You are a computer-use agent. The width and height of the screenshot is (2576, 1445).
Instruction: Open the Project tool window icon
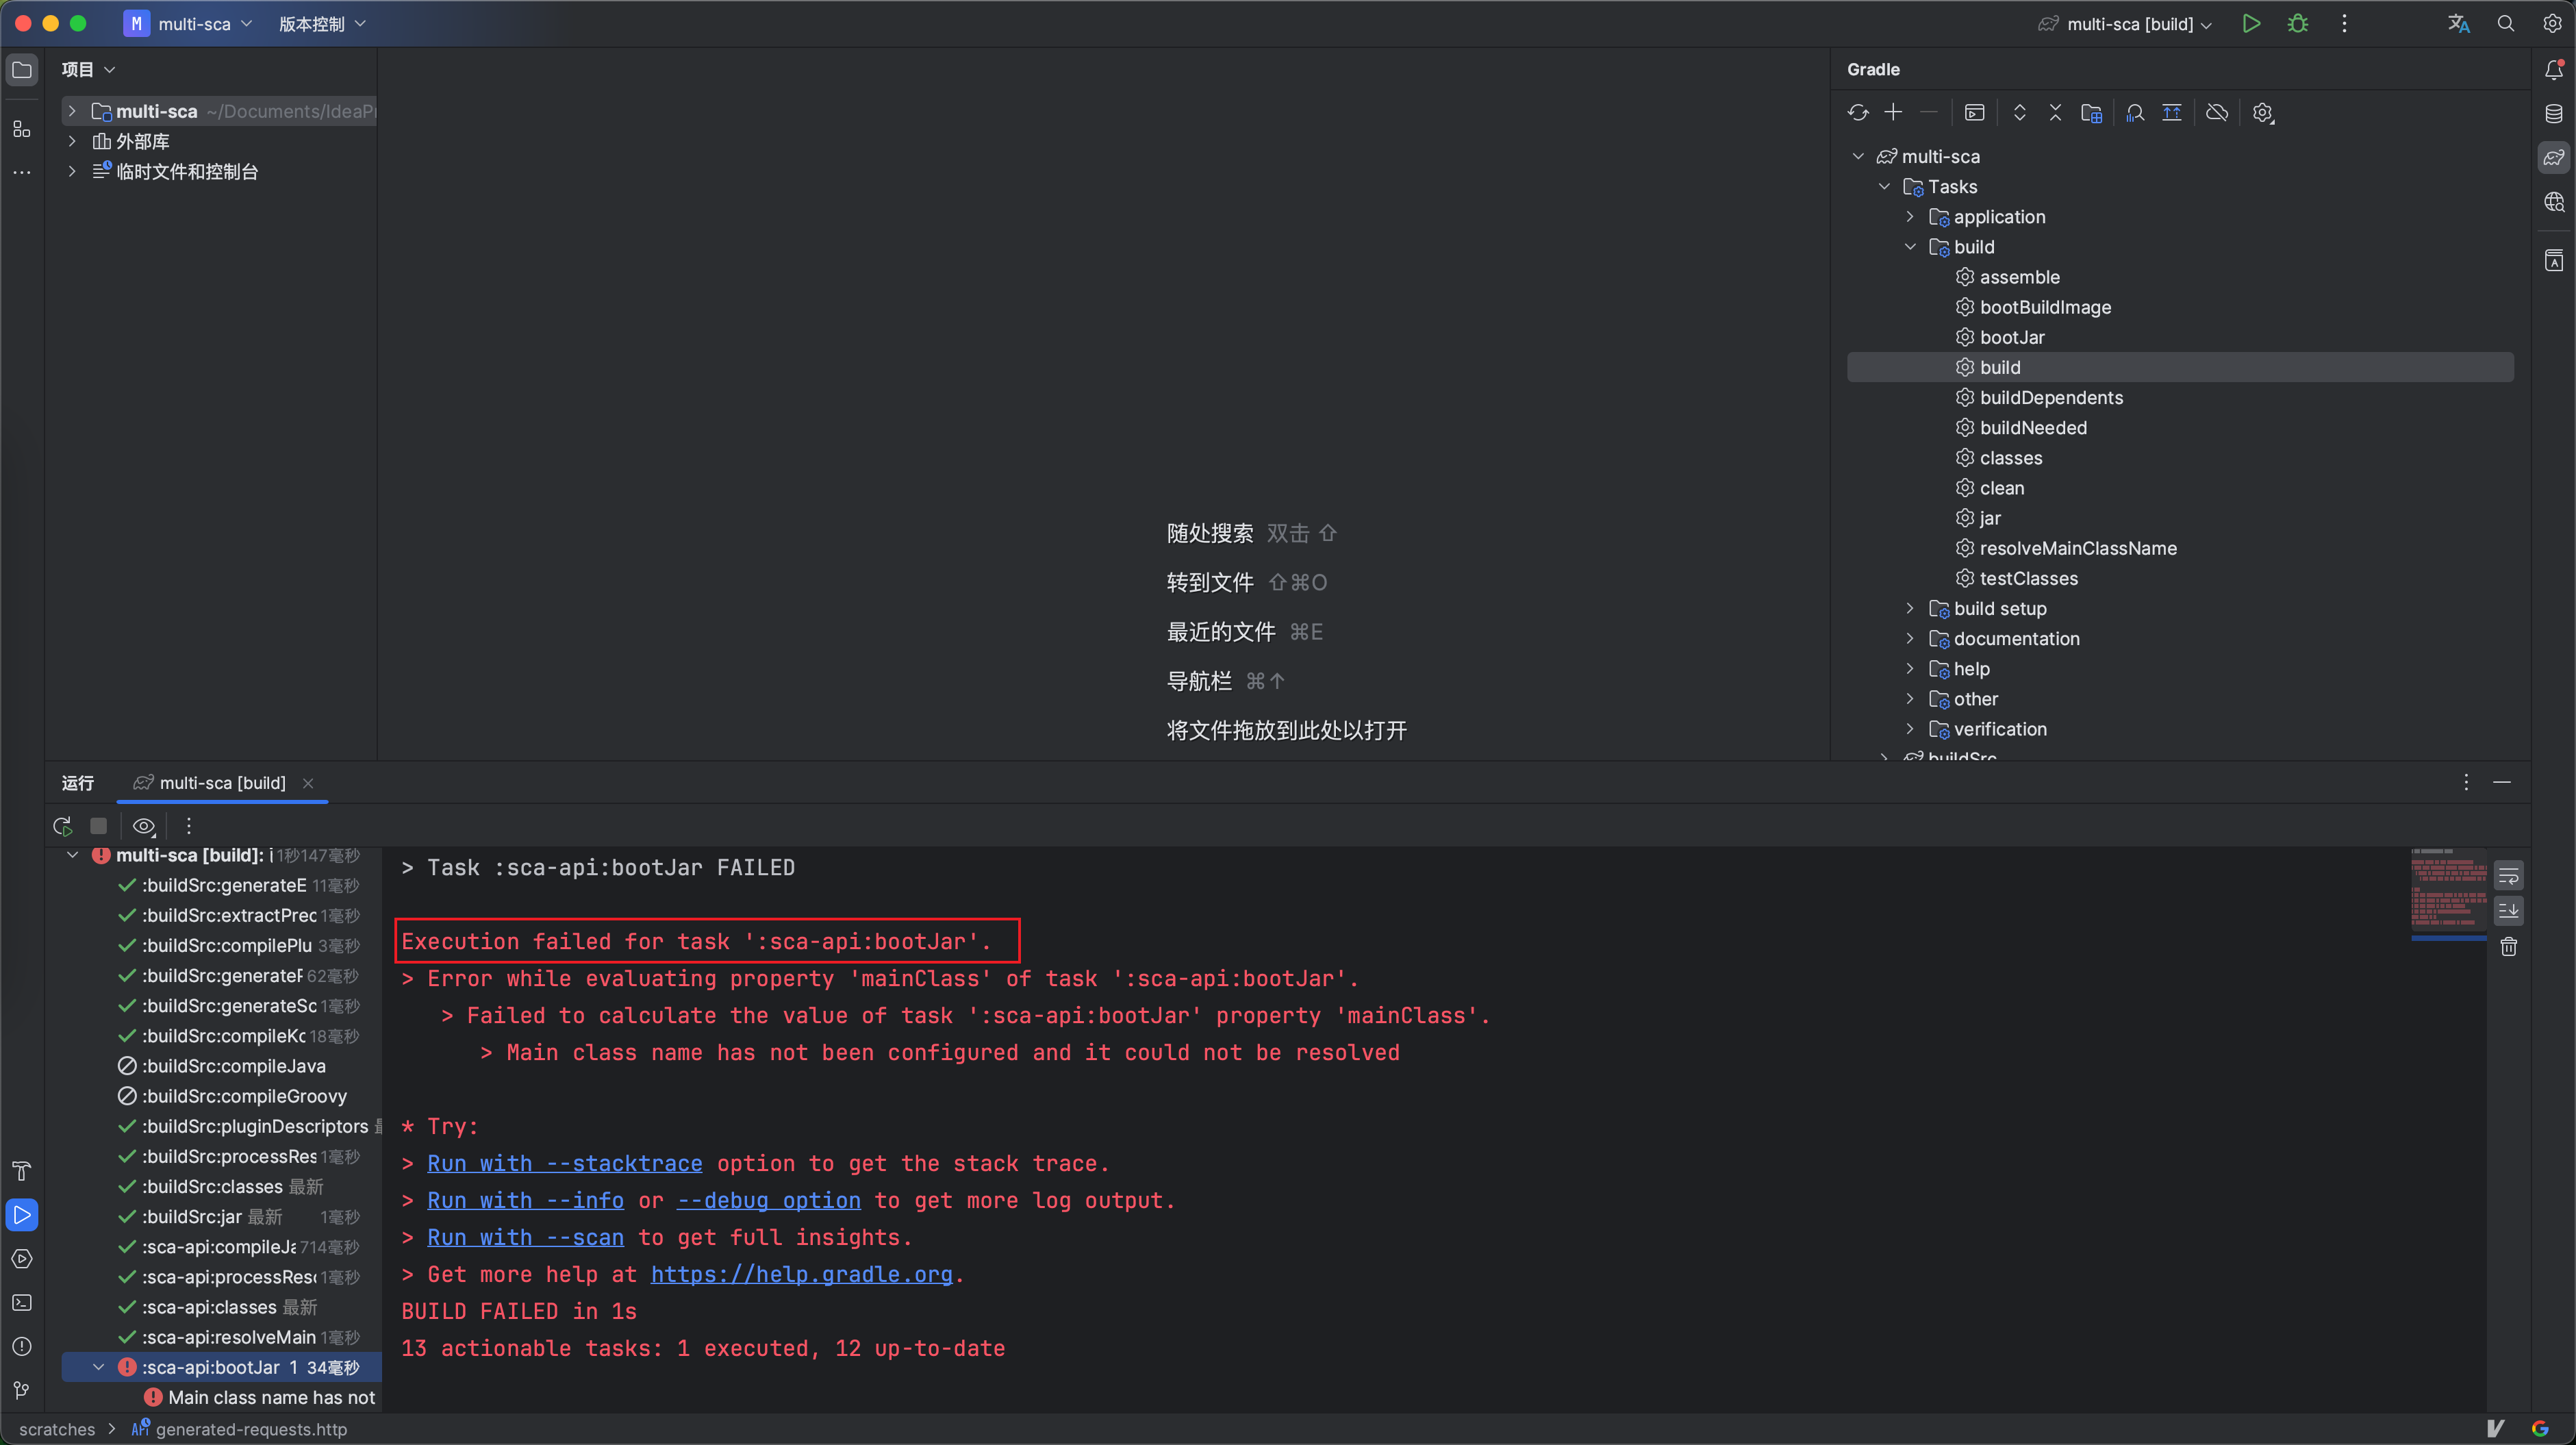point(22,70)
